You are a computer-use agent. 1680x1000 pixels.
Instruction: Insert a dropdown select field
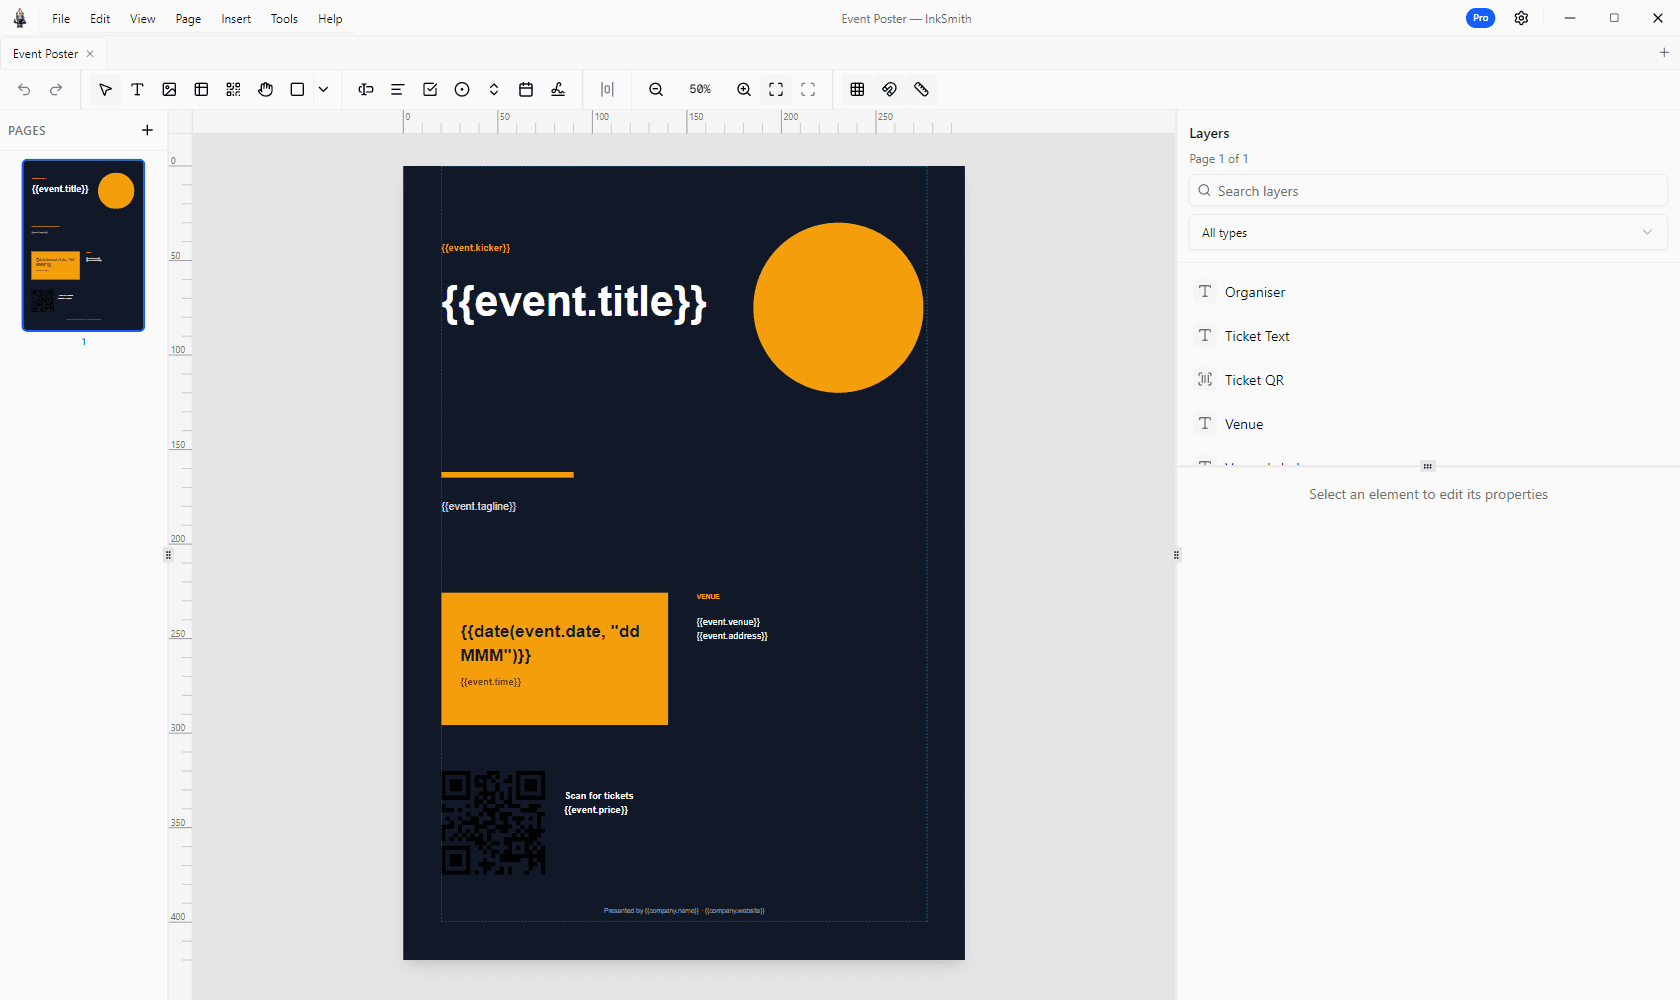point(494,89)
